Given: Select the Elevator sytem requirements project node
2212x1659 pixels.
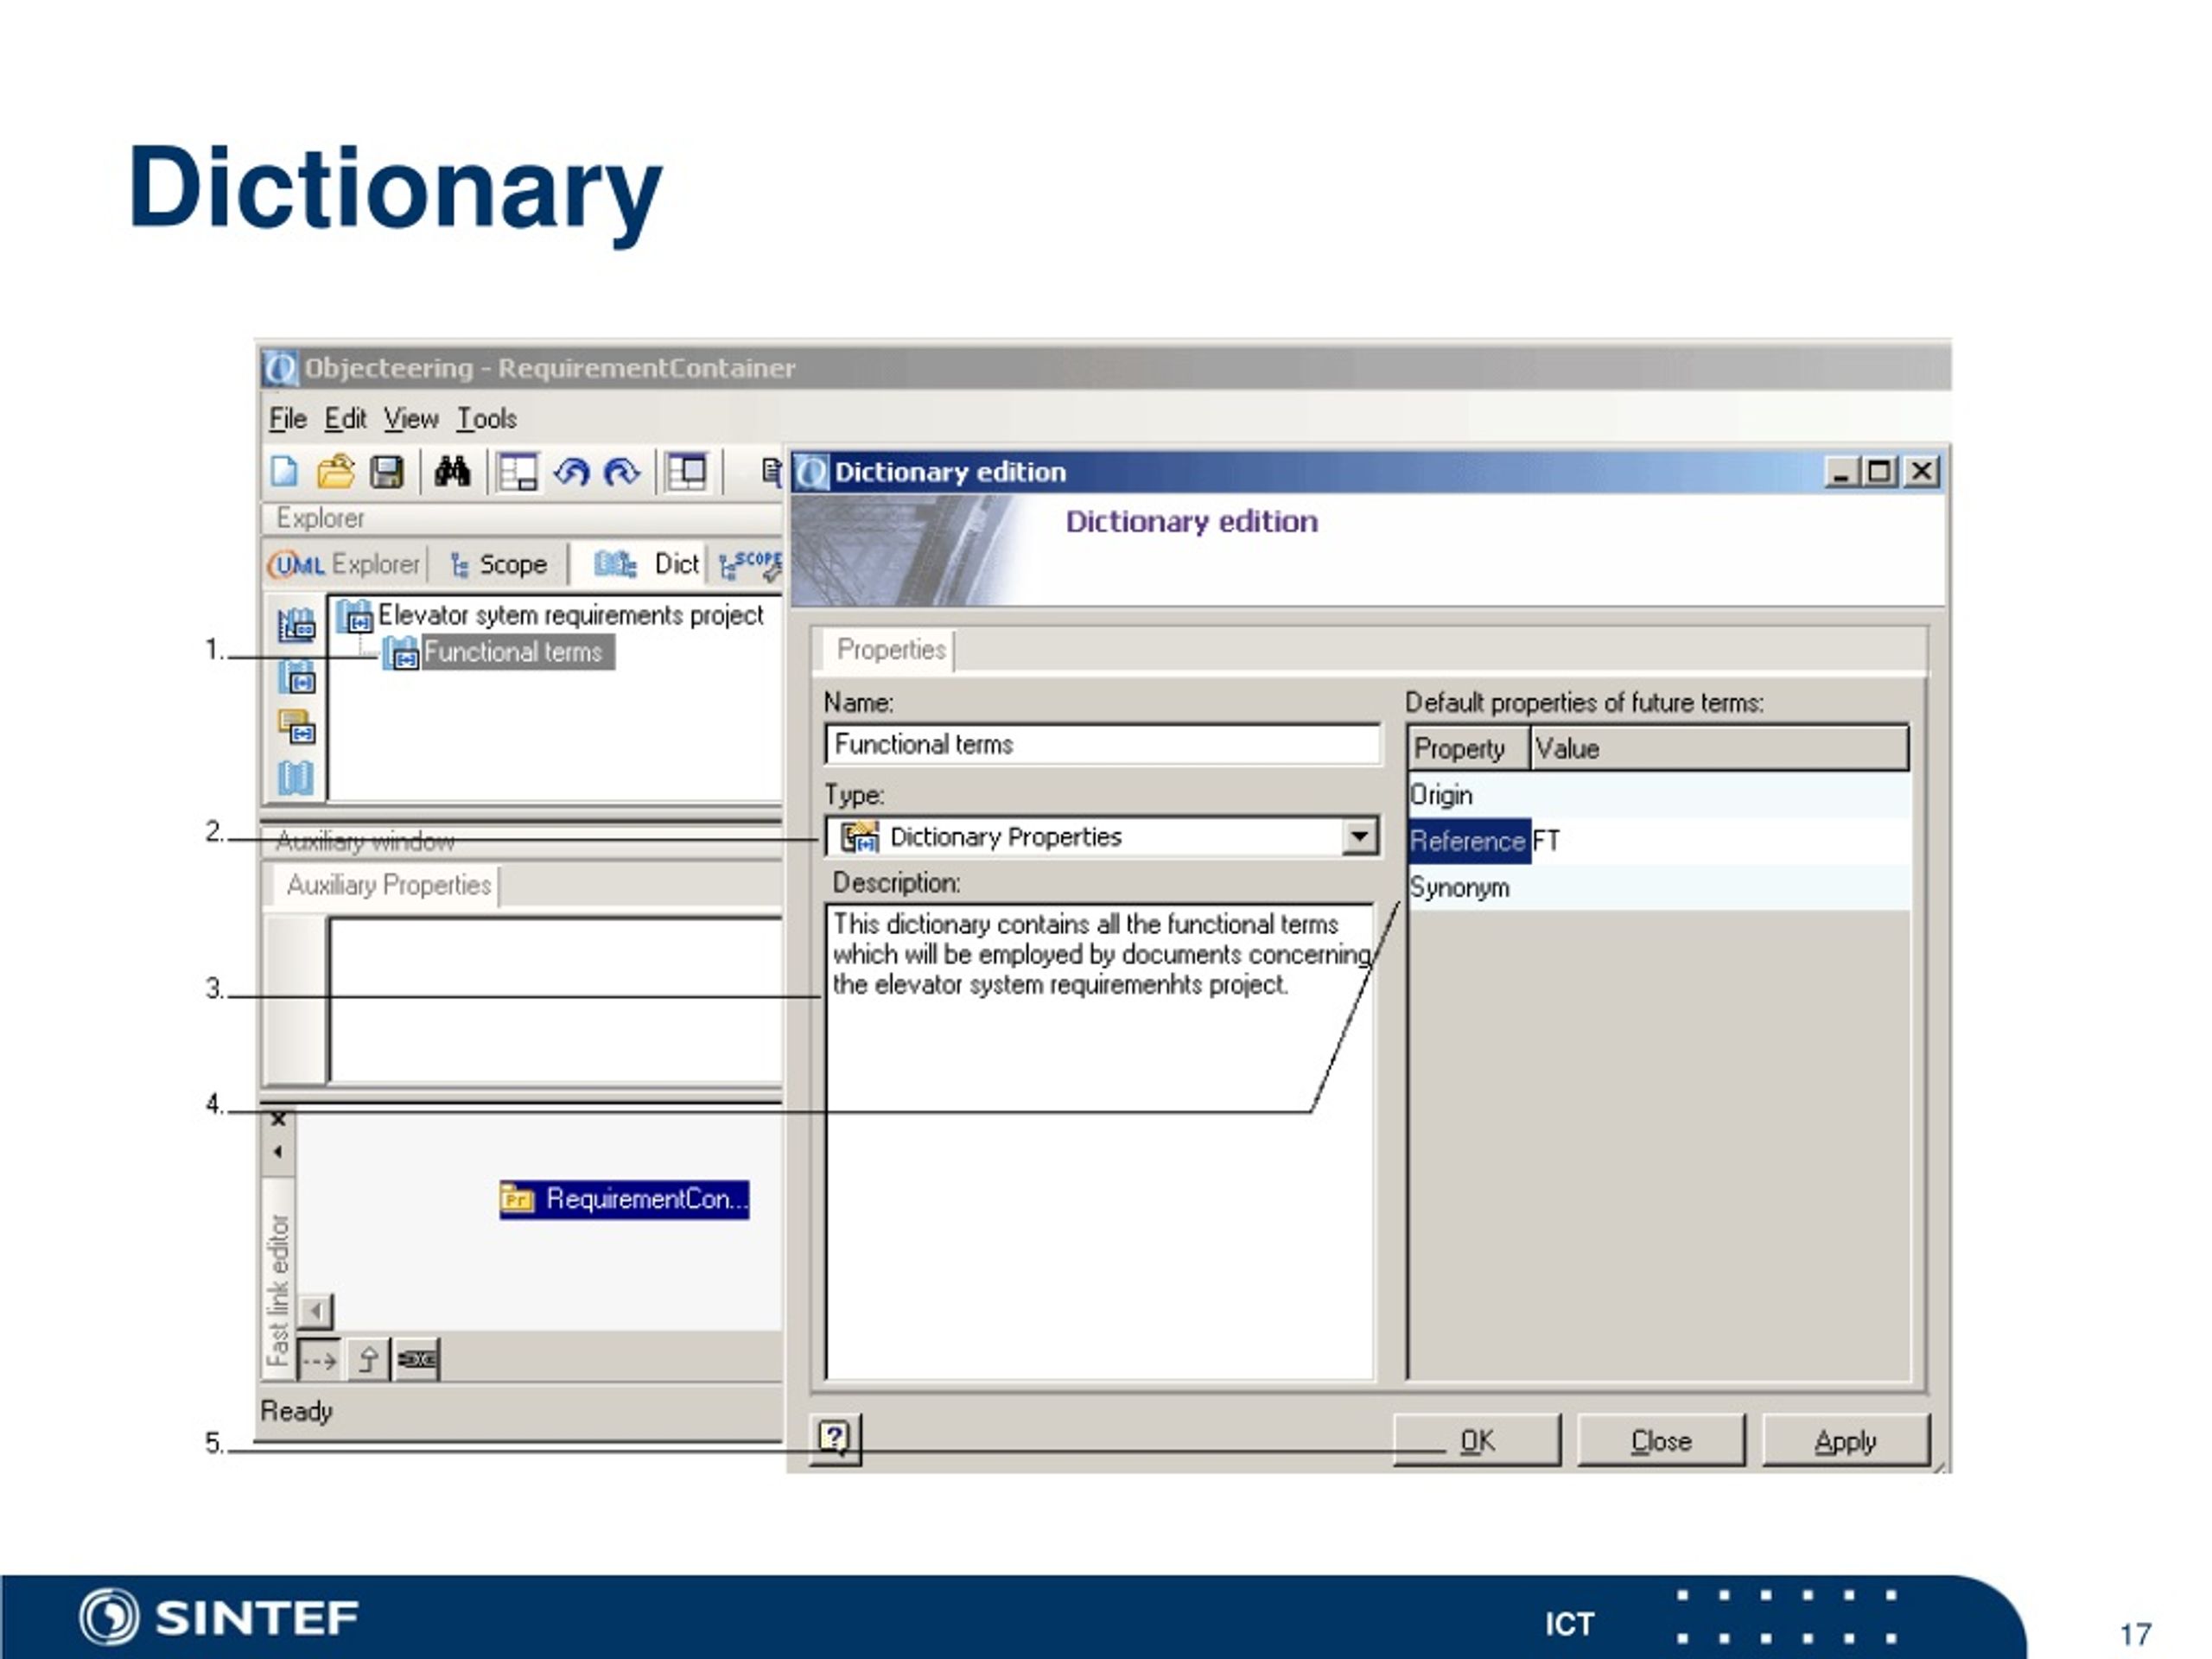Looking at the screenshot, I should pos(570,615).
